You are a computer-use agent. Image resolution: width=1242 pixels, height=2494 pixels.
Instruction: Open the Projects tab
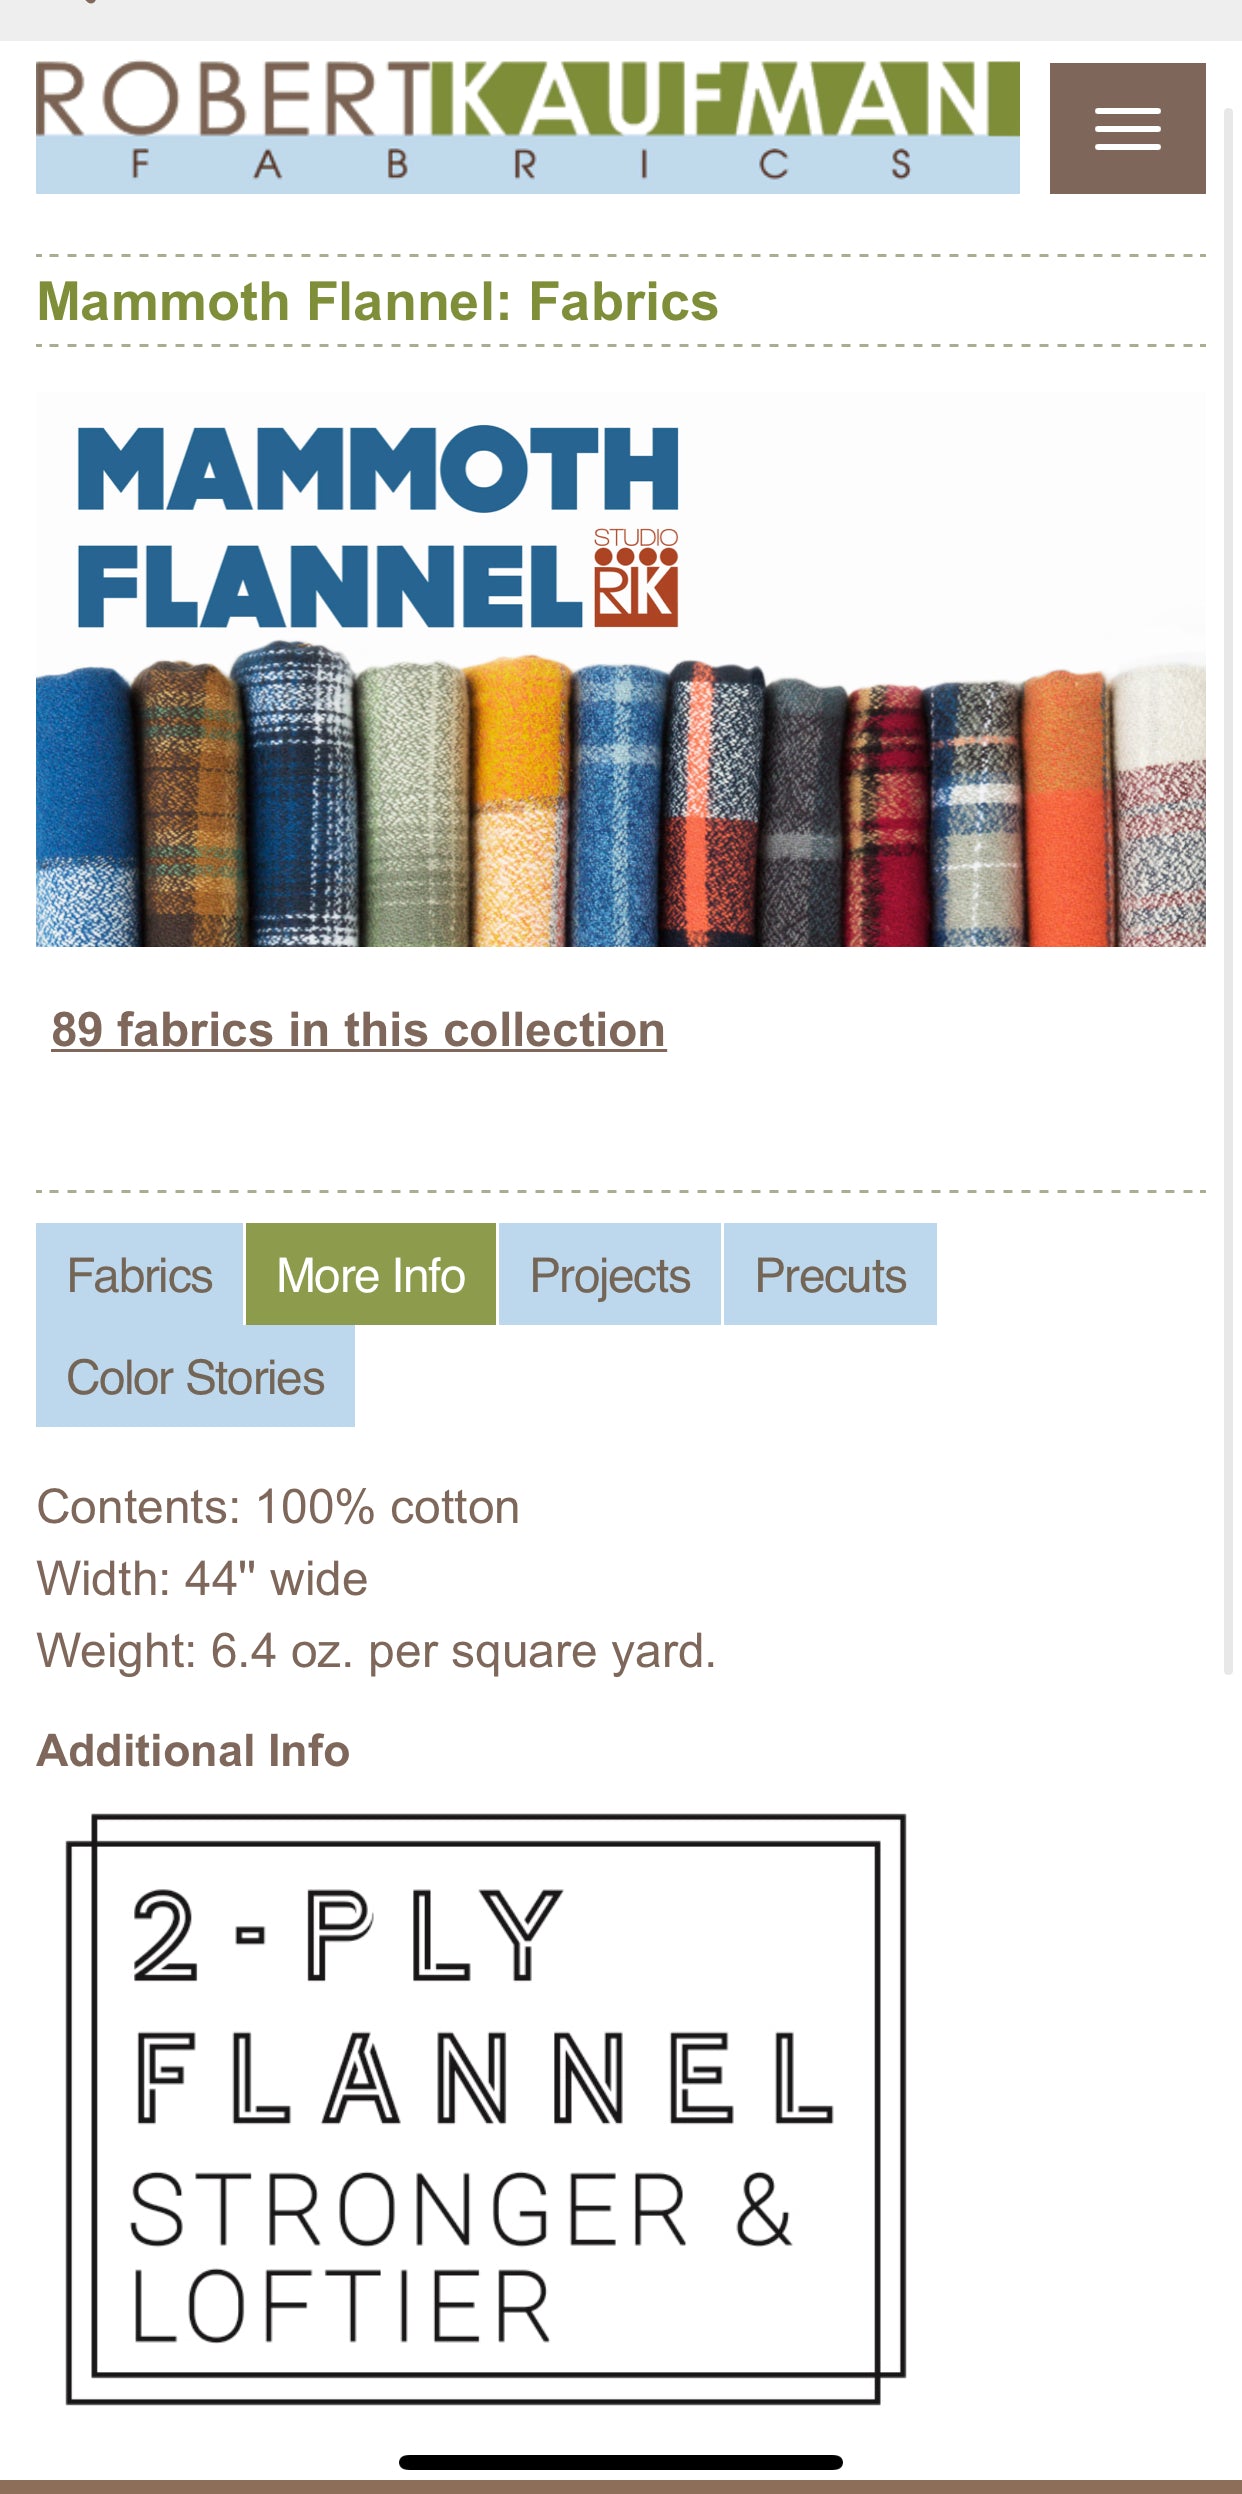pos(609,1275)
